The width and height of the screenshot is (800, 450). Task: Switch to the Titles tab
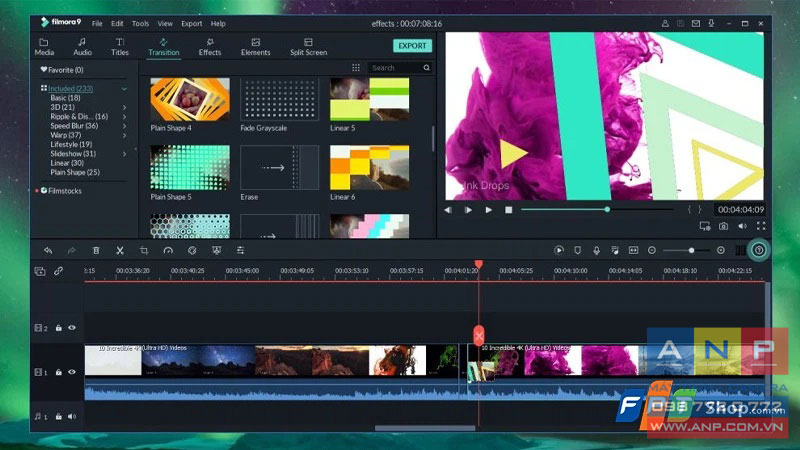coord(120,47)
